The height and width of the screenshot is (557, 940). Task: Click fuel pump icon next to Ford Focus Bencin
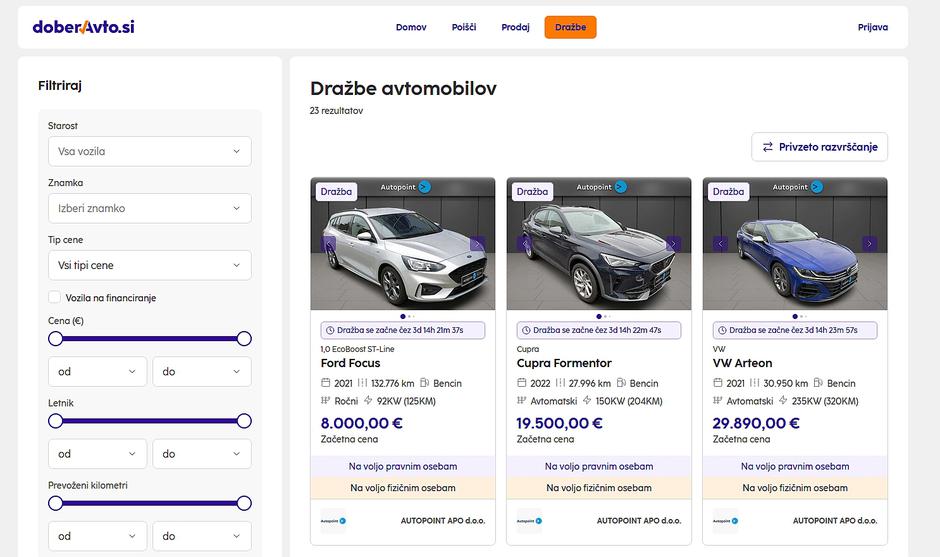tap(424, 383)
